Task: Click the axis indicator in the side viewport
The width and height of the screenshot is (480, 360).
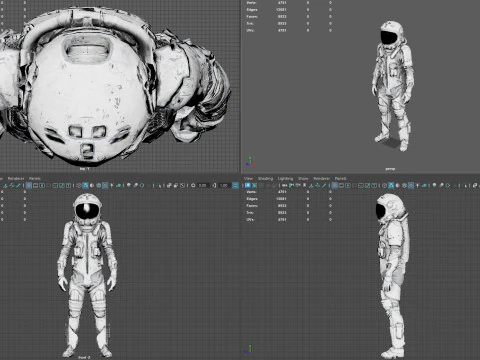Action: [249, 349]
